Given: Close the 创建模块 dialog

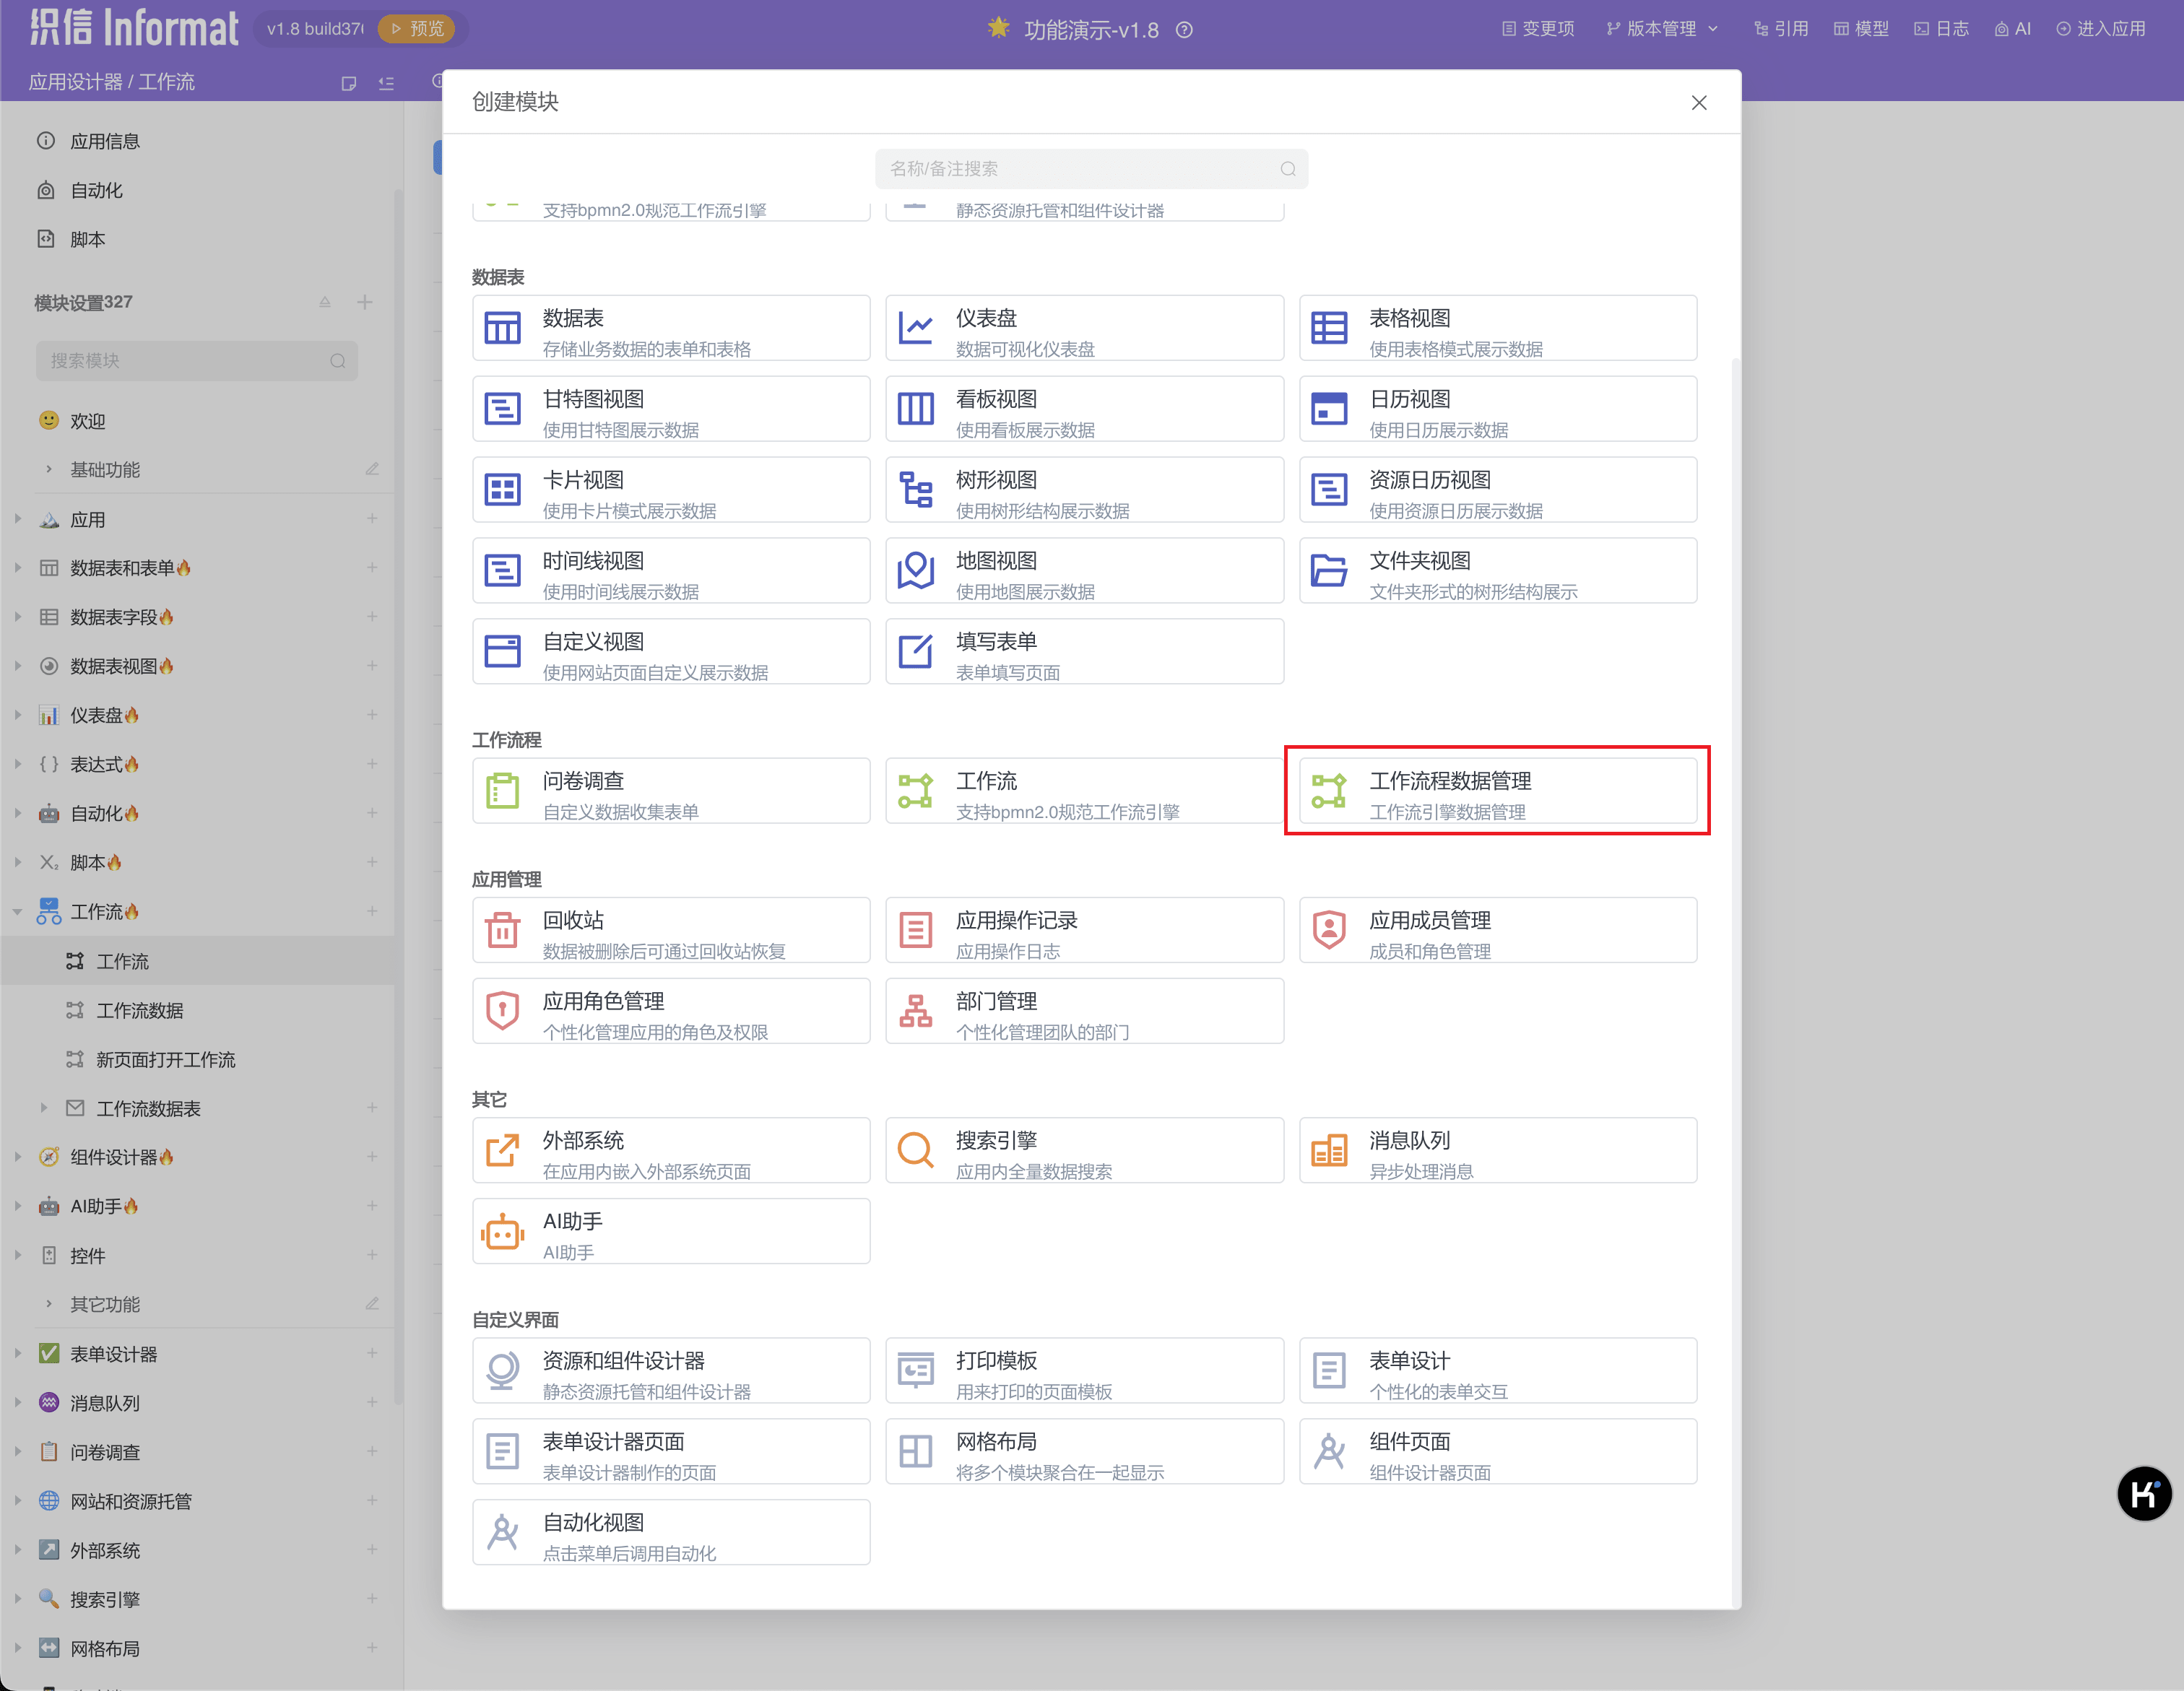Looking at the screenshot, I should point(1698,103).
